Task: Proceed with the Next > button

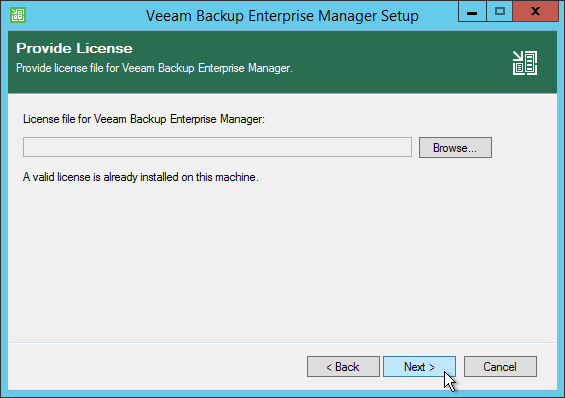Action: coord(419,367)
